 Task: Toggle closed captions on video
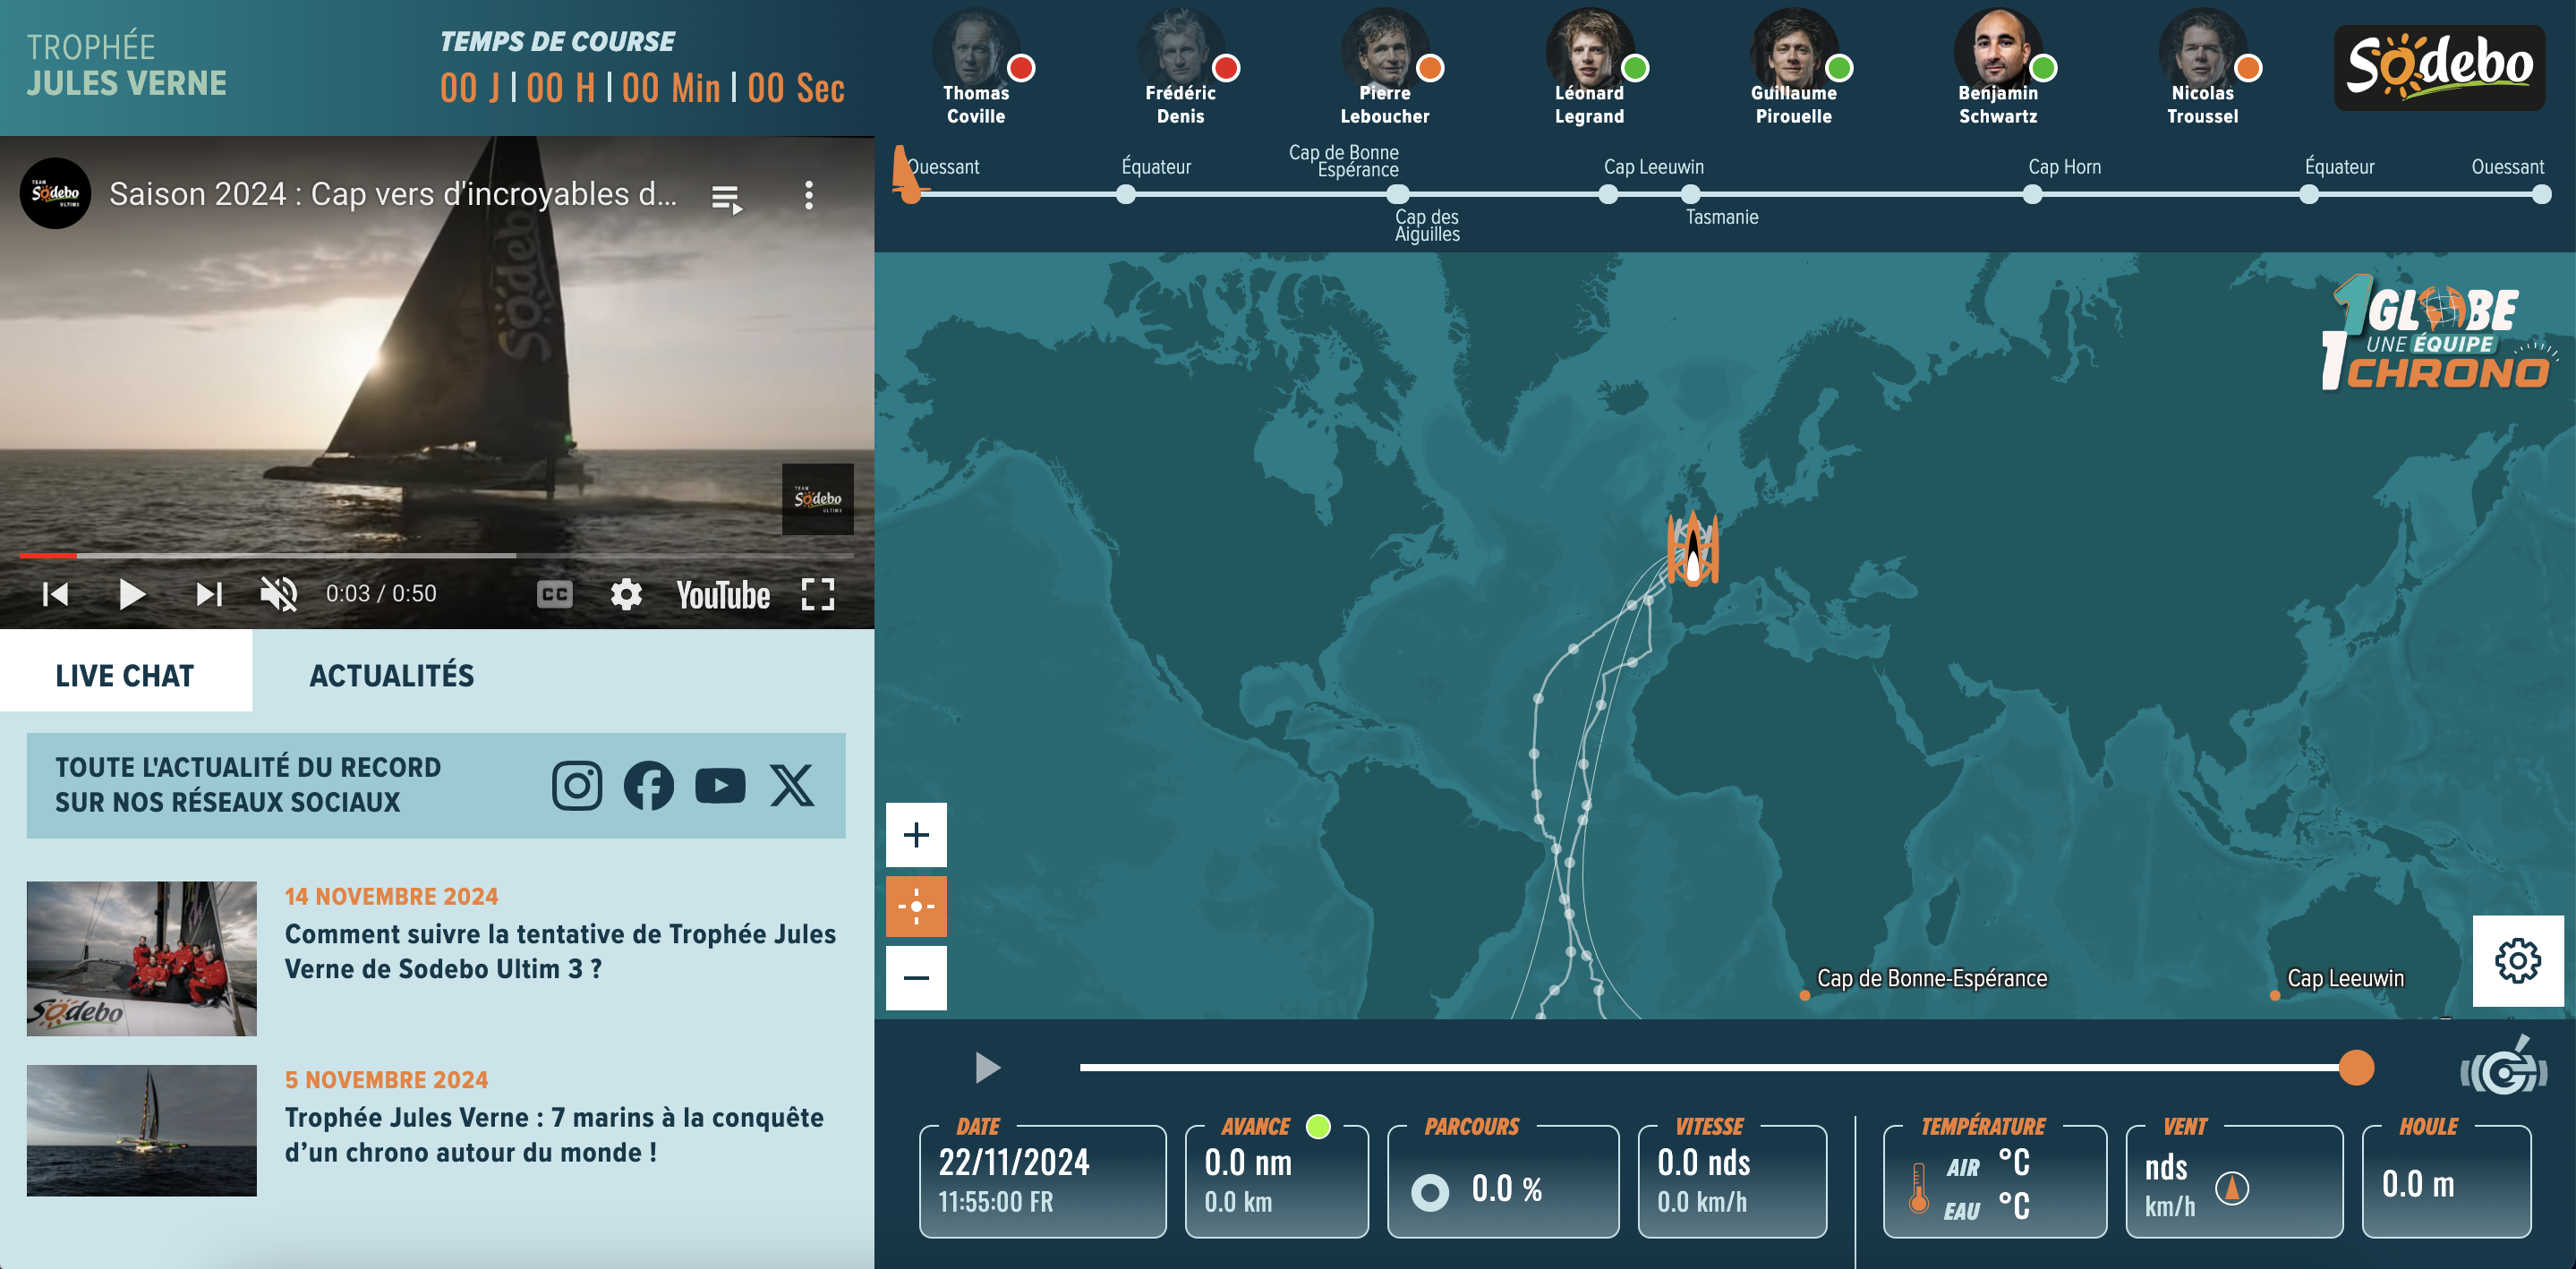click(x=555, y=595)
